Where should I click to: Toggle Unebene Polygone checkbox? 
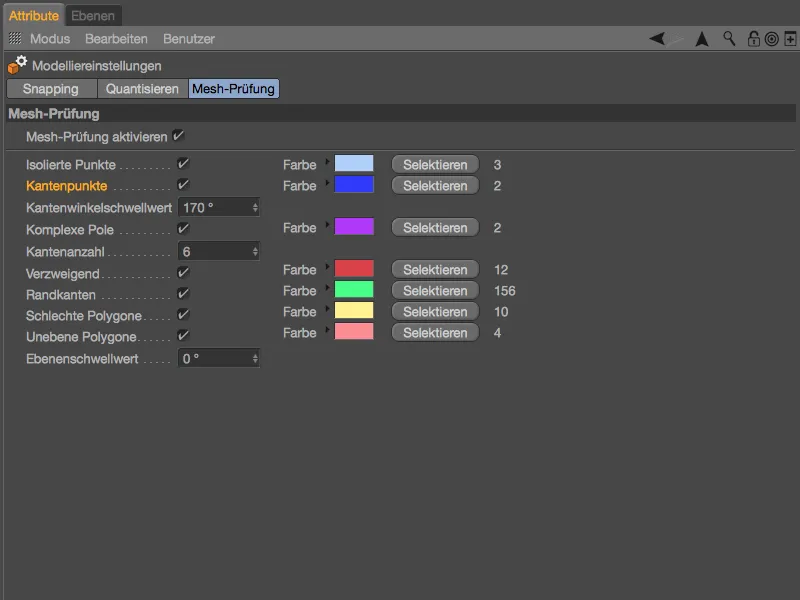183,336
